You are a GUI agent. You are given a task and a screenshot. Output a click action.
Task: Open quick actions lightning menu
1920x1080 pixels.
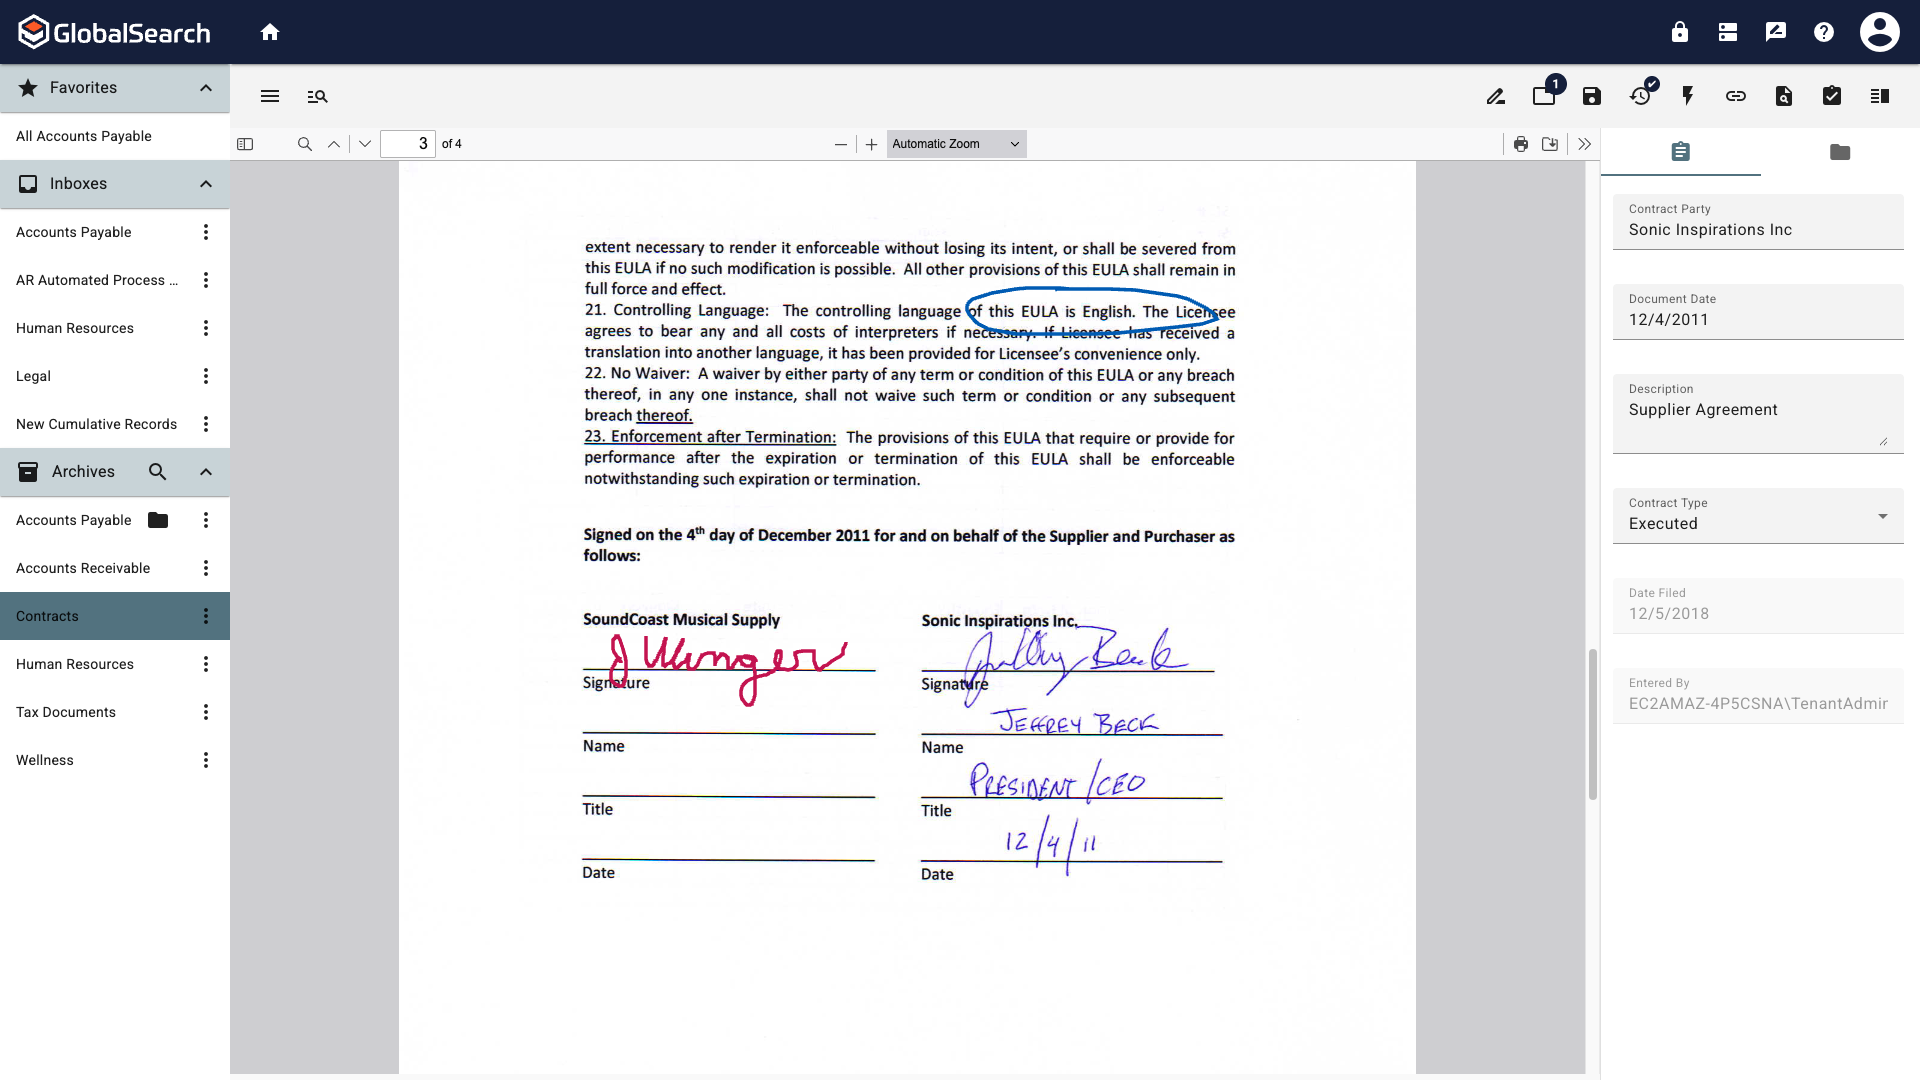click(x=1688, y=96)
